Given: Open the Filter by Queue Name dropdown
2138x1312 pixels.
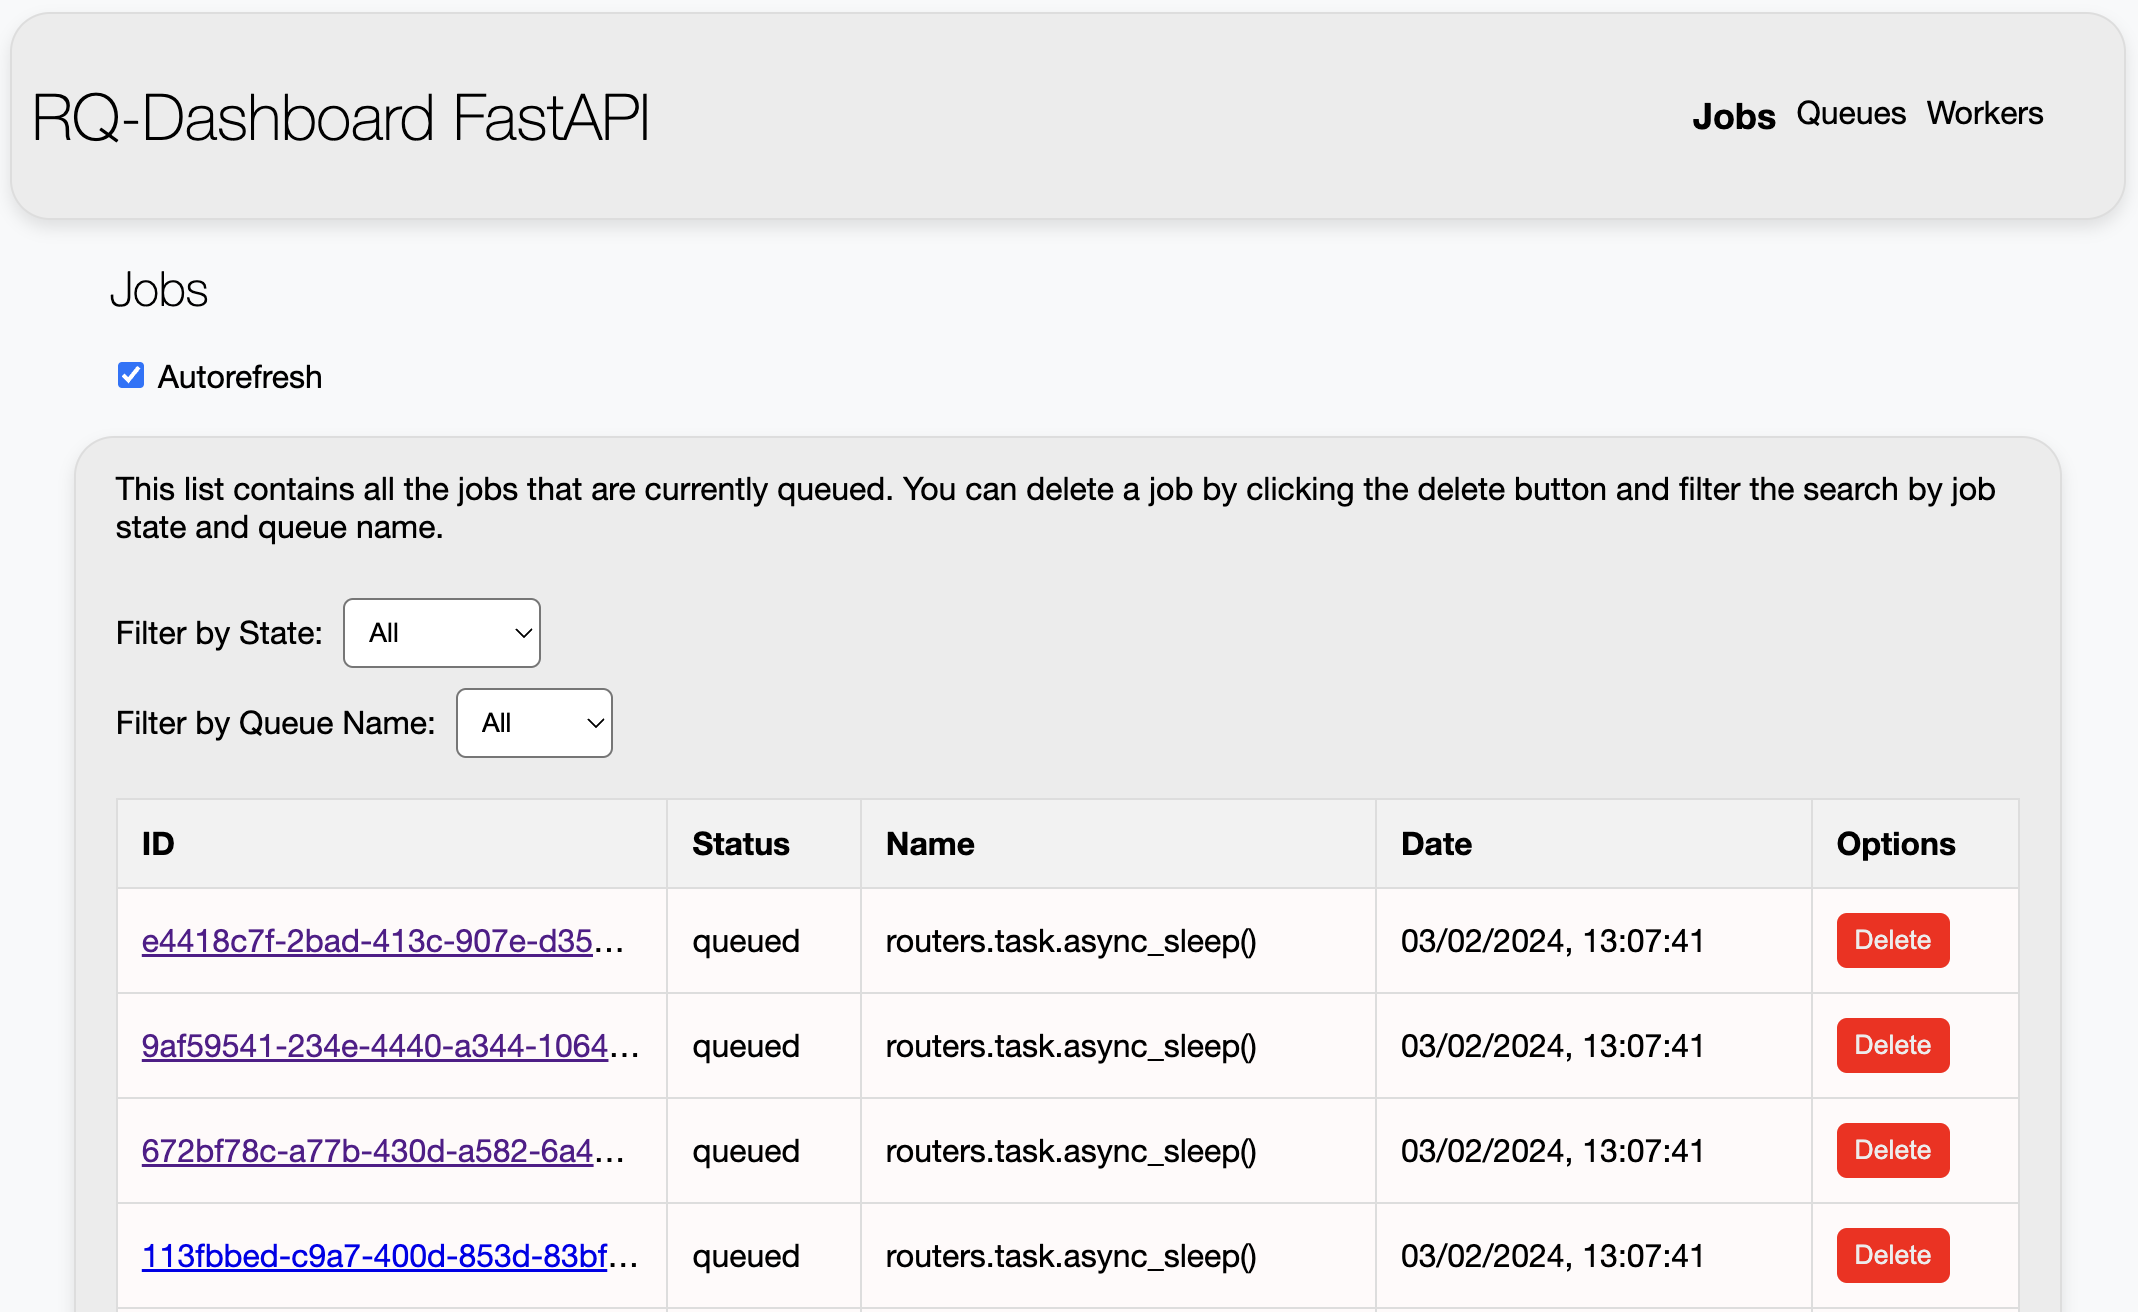Looking at the screenshot, I should (534, 723).
